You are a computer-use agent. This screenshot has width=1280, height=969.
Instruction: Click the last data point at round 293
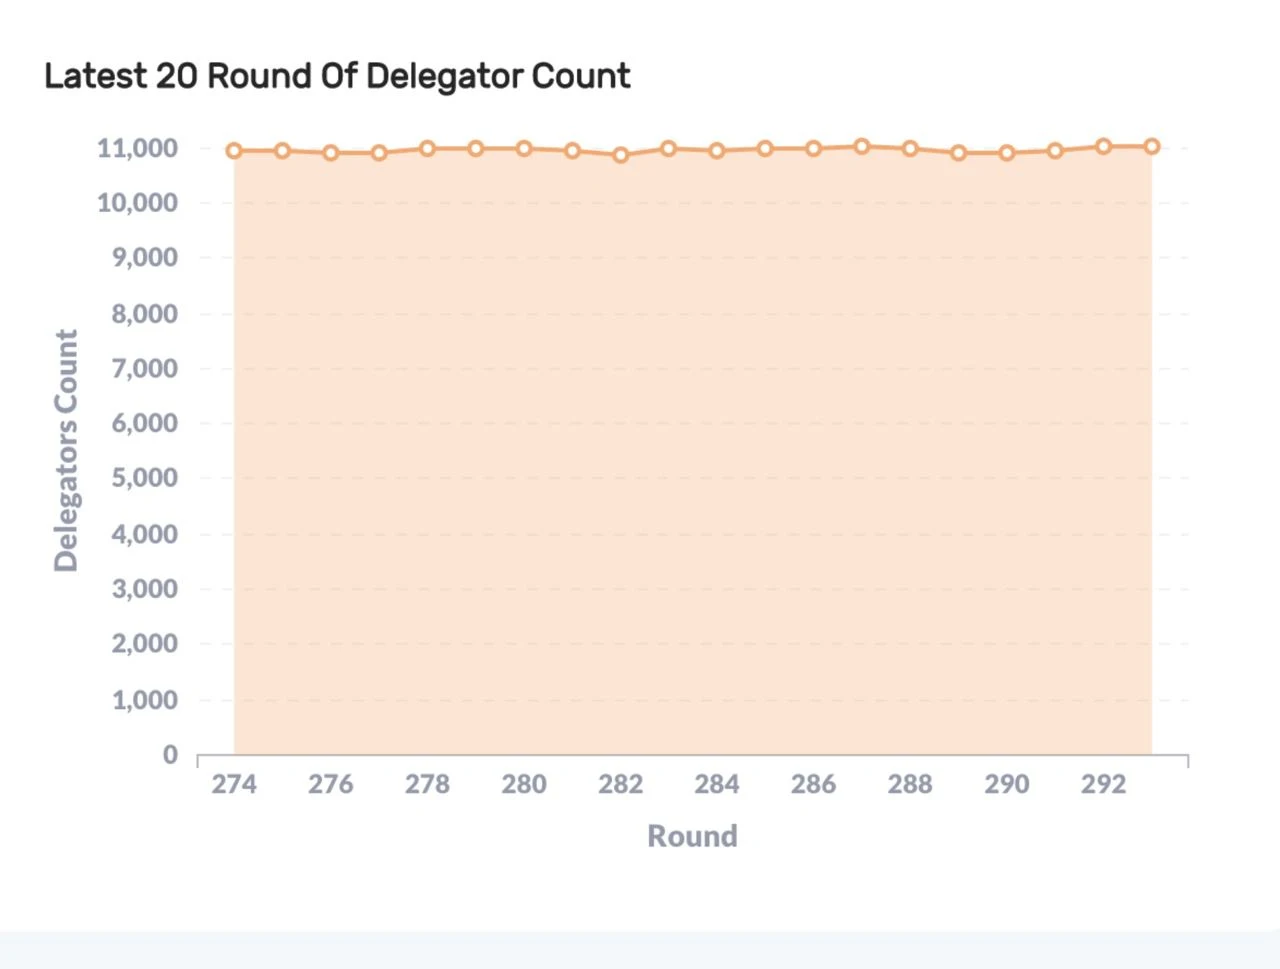click(x=1152, y=146)
